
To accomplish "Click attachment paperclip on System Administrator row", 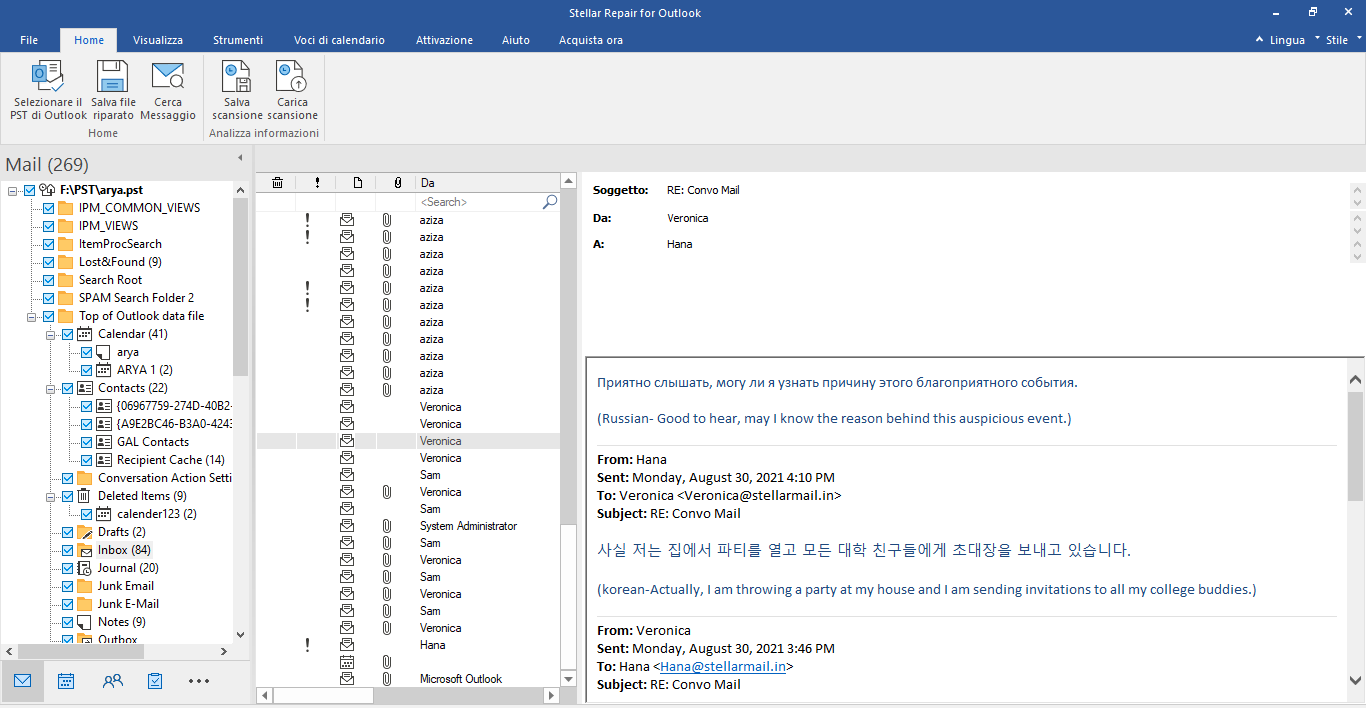I will [387, 526].
